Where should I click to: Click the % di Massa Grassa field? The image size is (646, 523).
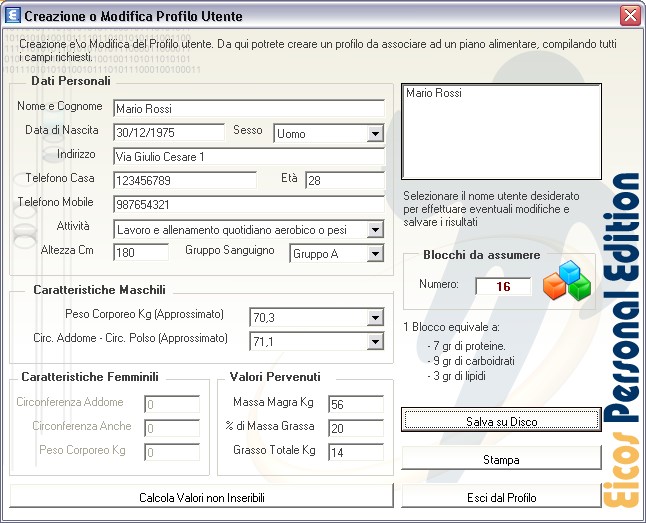pyautogui.click(x=356, y=427)
